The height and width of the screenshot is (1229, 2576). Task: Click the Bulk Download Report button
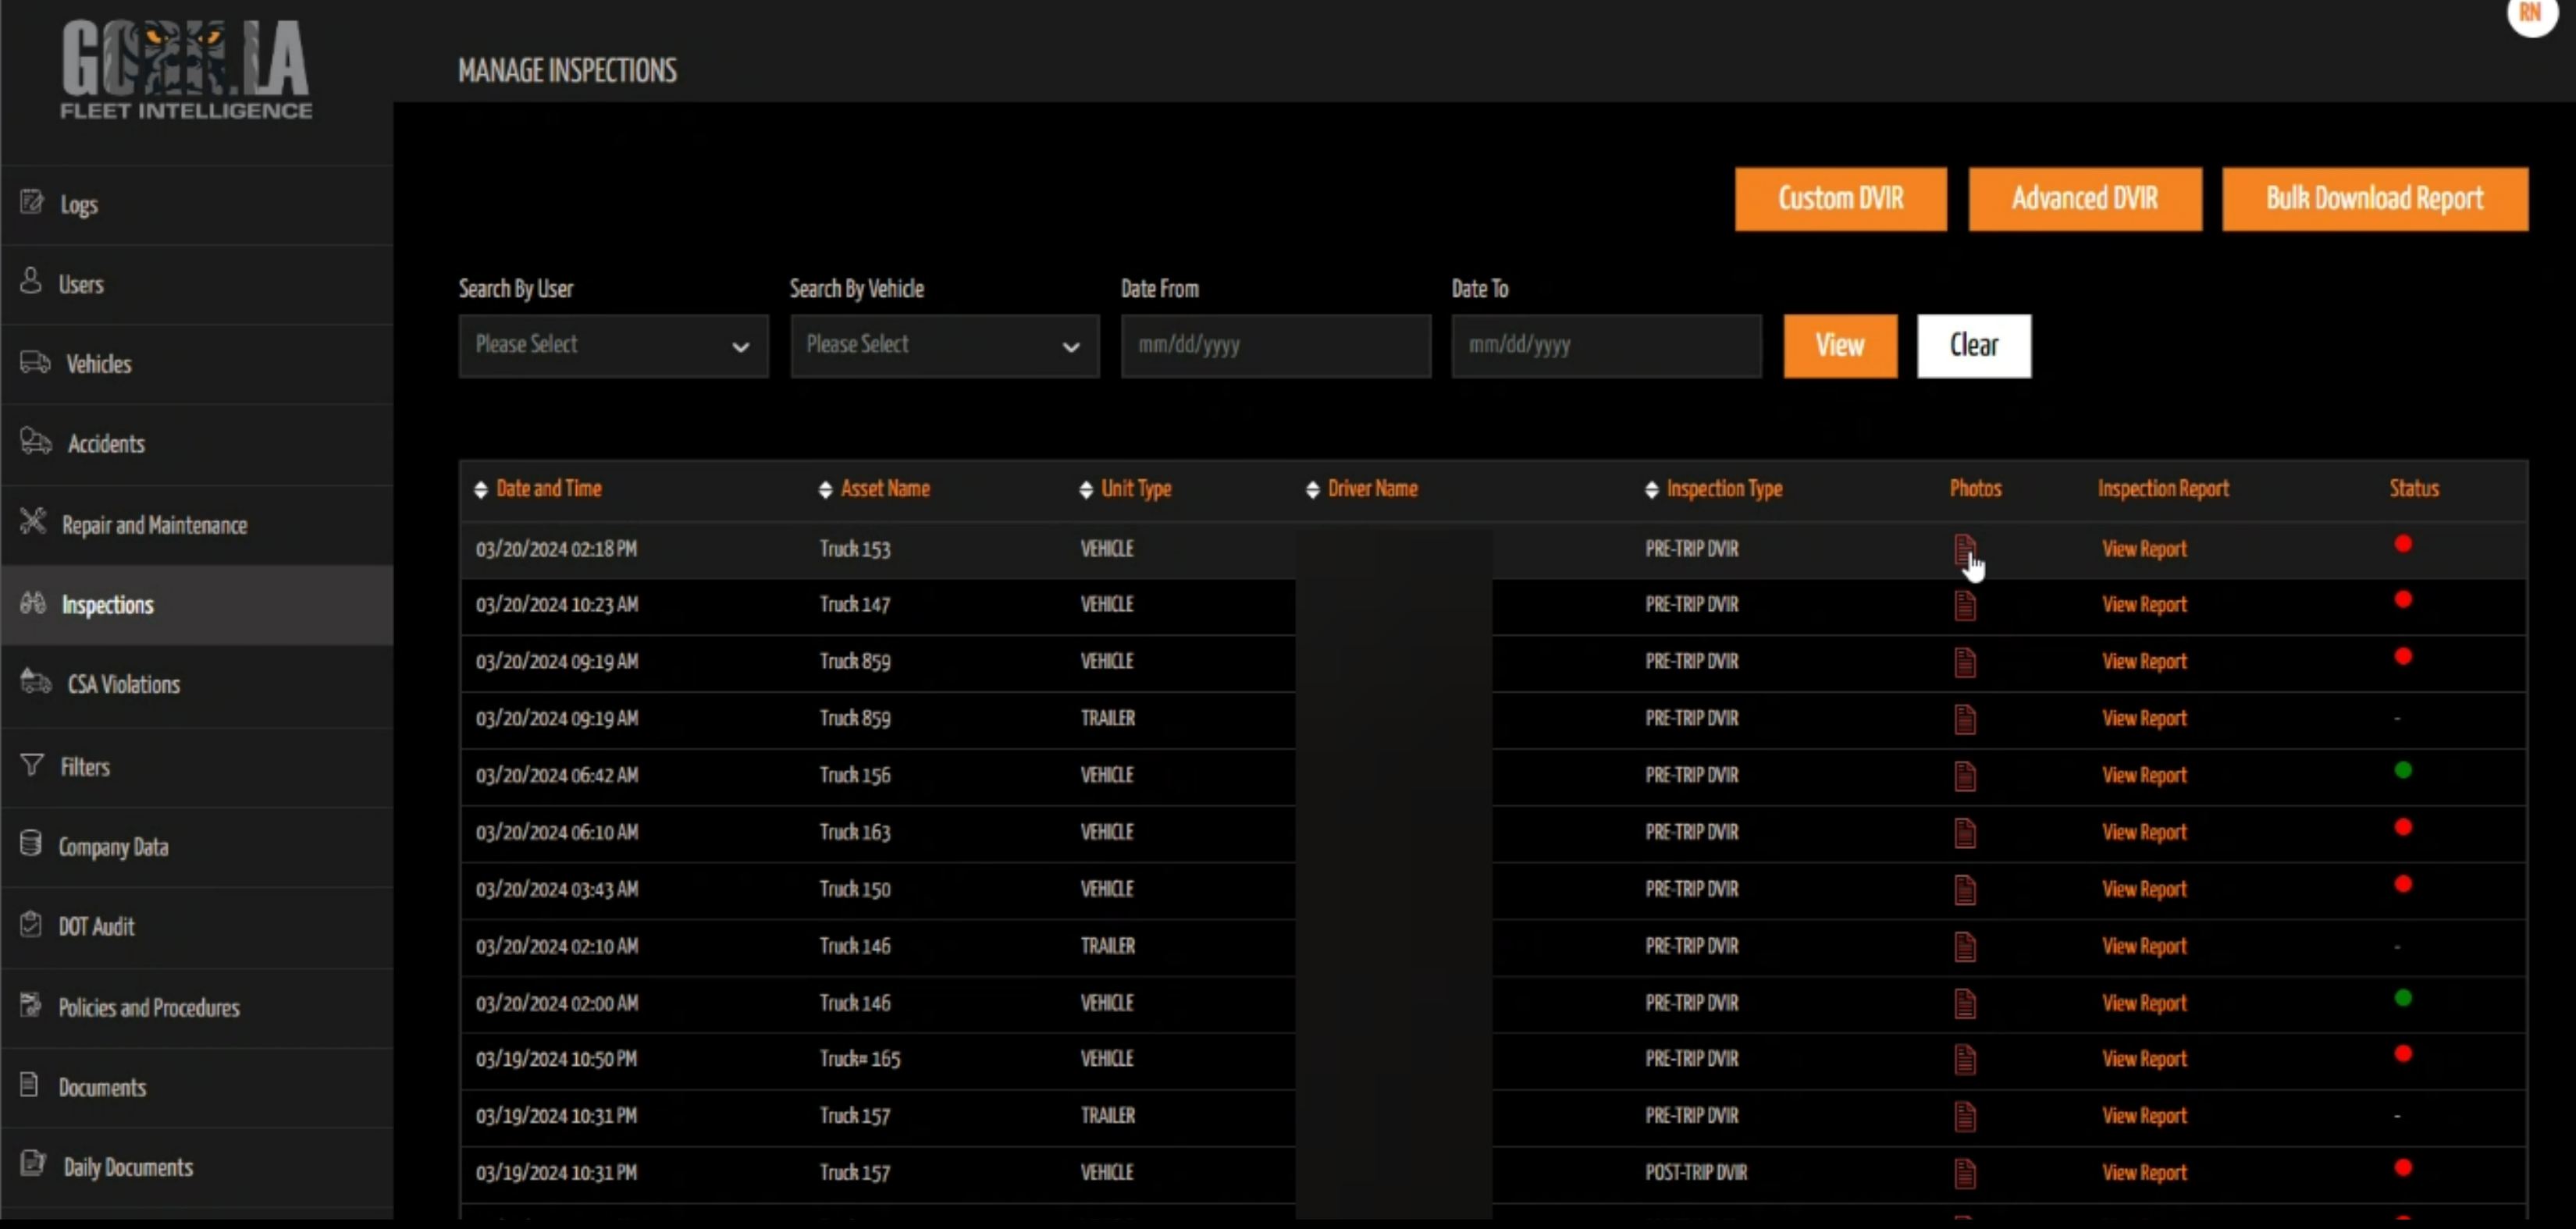coord(2374,199)
